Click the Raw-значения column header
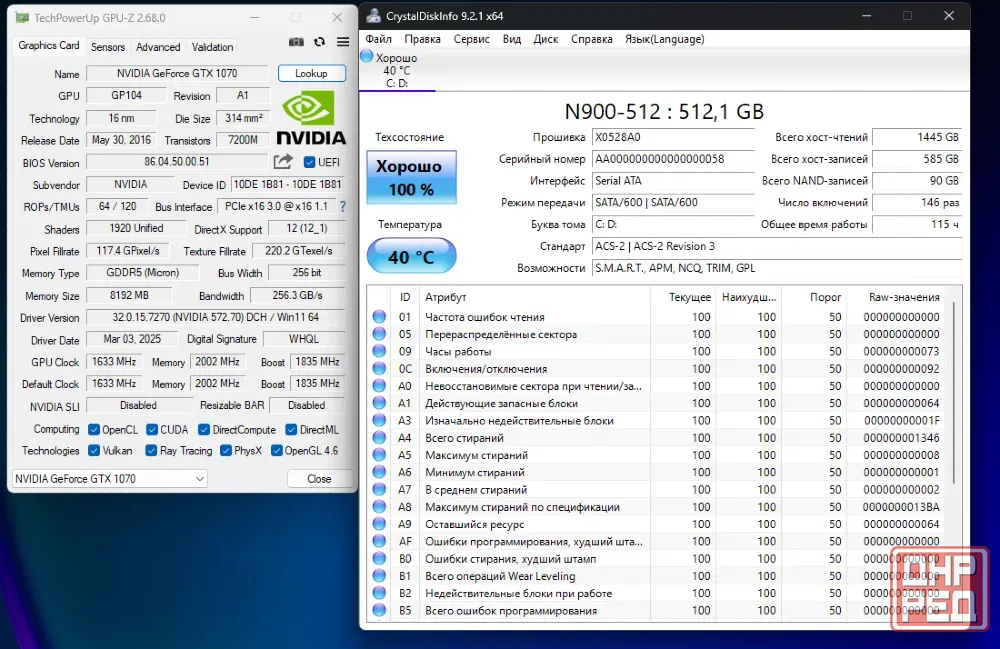1000x649 pixels. [896, 297]
